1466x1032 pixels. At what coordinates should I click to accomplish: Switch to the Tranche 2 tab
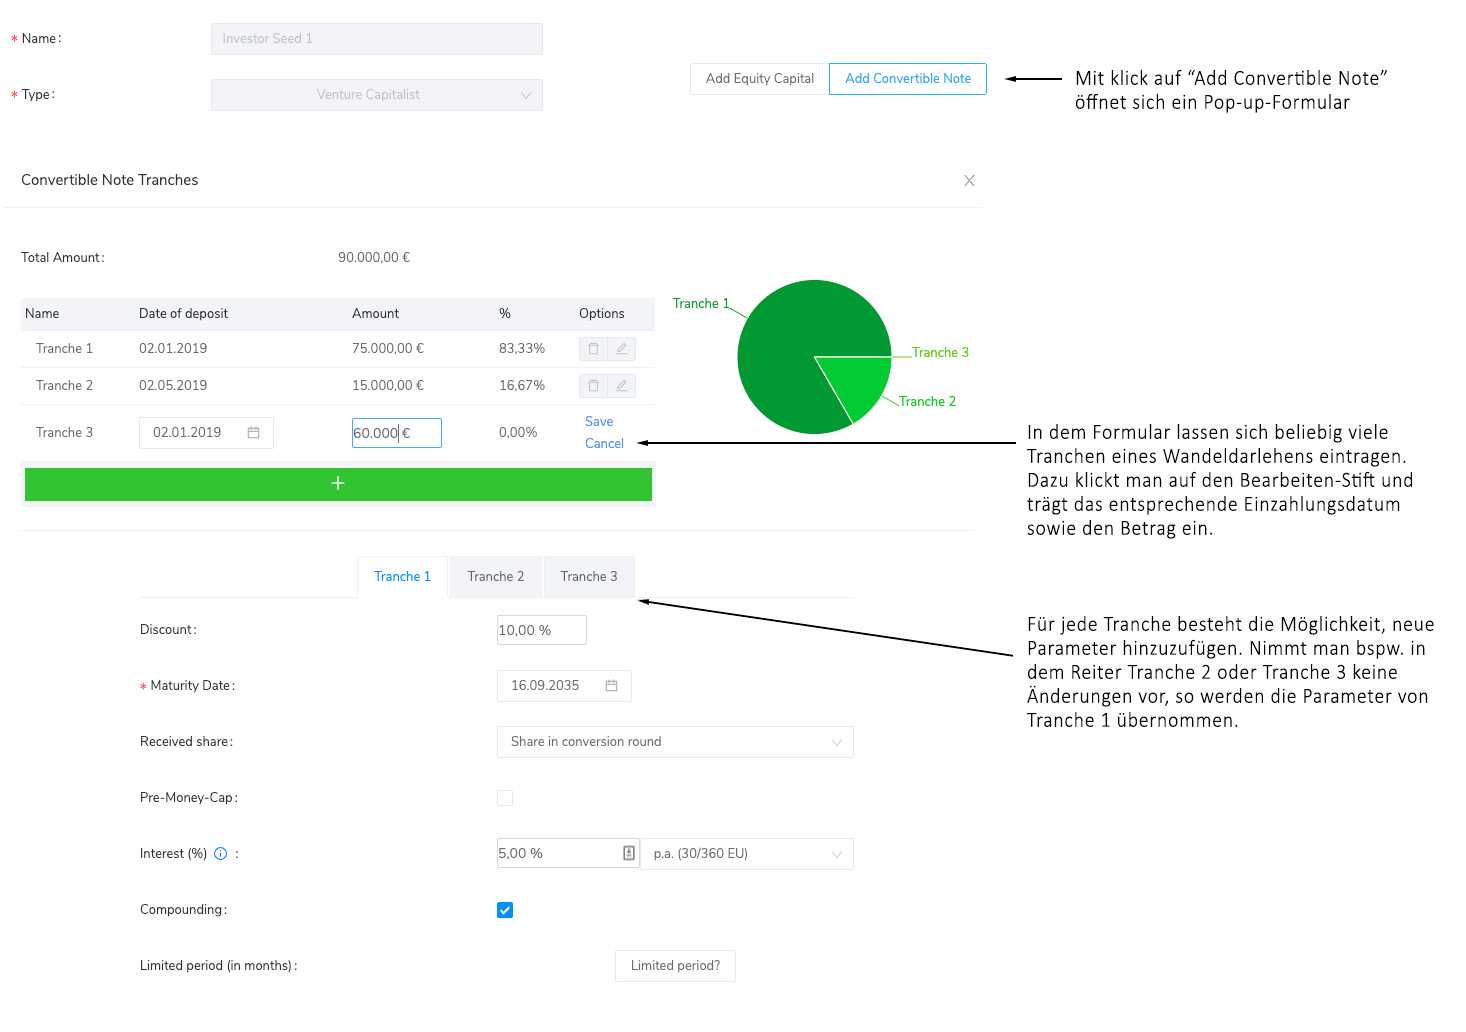pos(496,577)
